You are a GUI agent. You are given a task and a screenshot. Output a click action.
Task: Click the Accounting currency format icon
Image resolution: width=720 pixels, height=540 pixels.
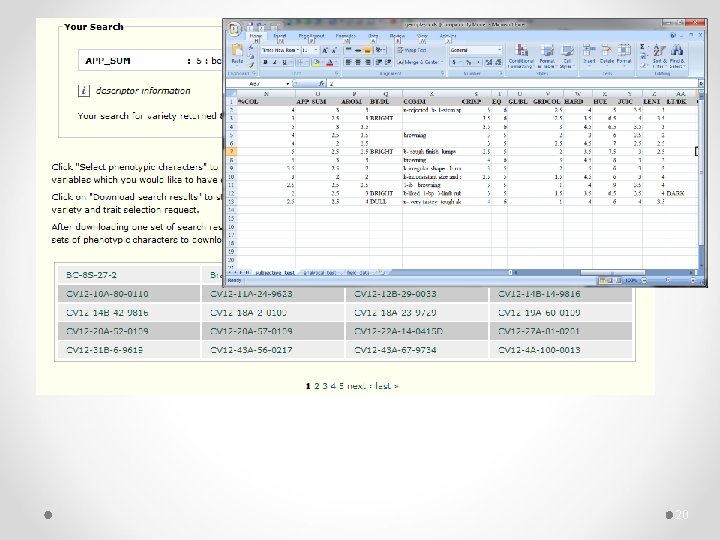coord(455,62)
